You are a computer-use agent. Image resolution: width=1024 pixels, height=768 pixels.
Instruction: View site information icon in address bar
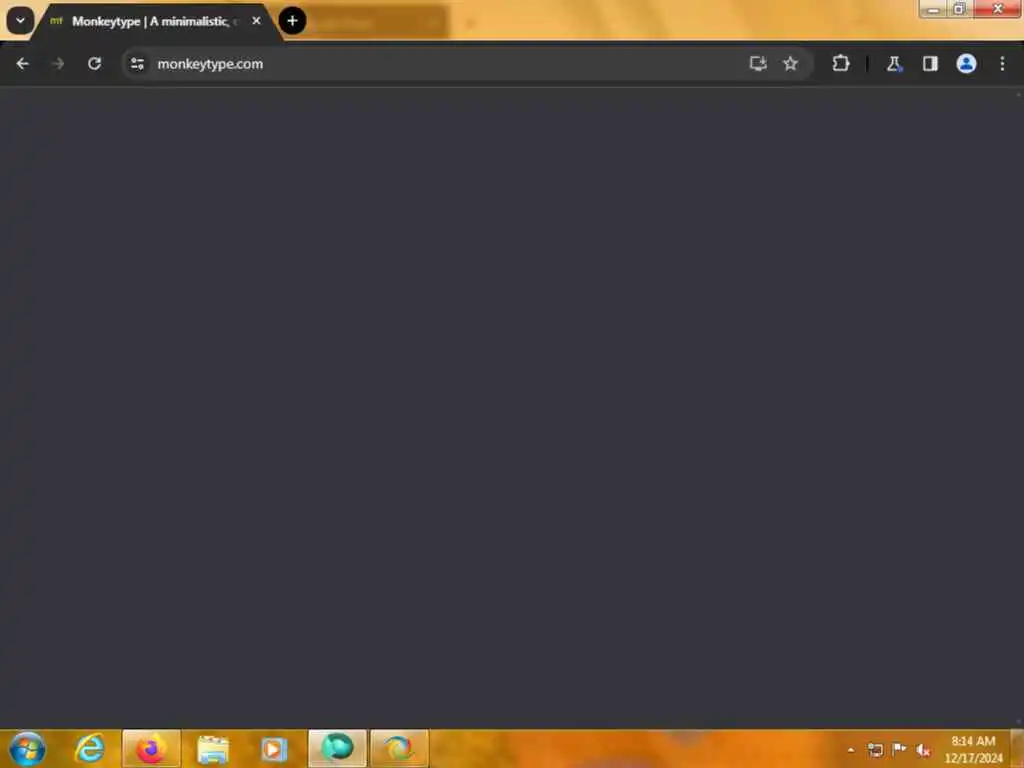coord(137,63)
